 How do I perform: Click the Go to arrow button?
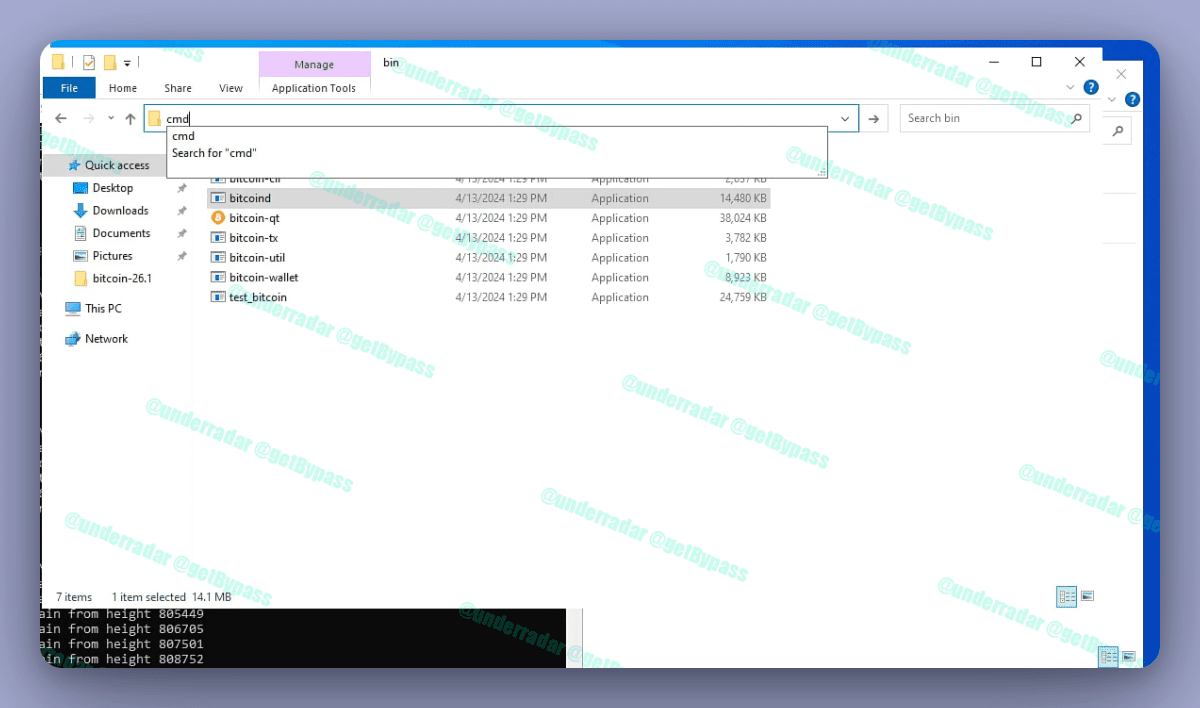[874, 119]
